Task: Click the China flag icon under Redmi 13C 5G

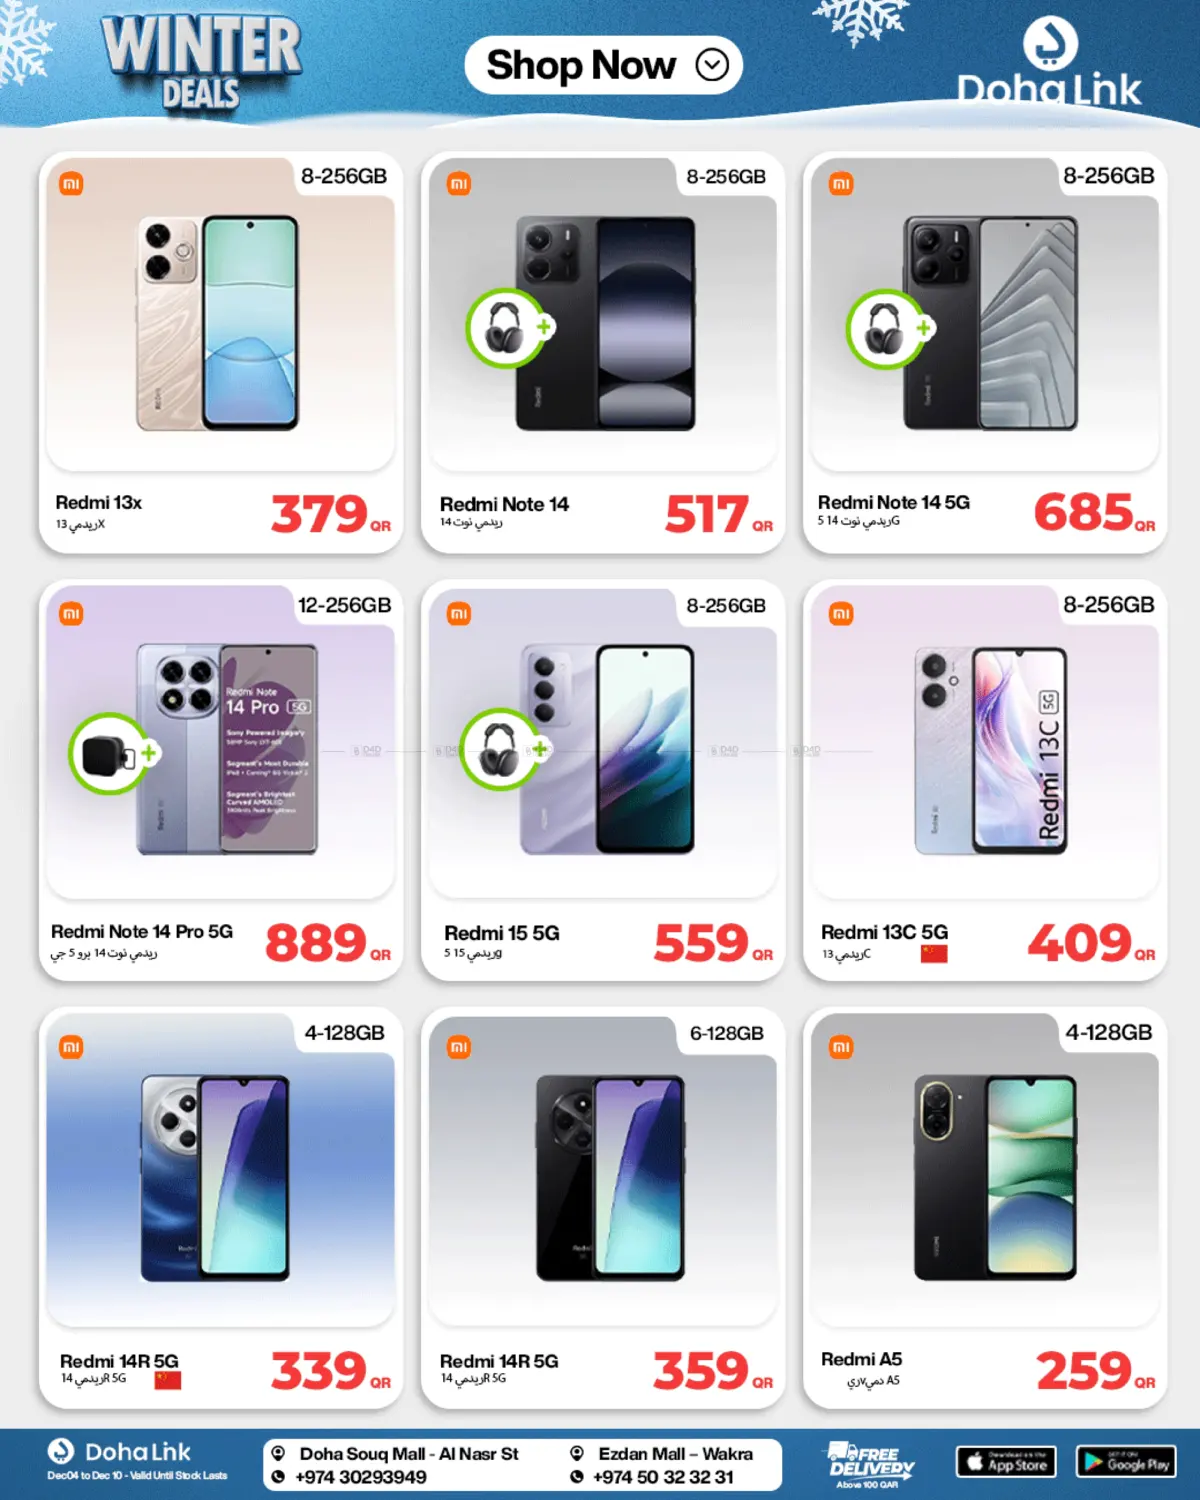Action: (x=934, y=953)
